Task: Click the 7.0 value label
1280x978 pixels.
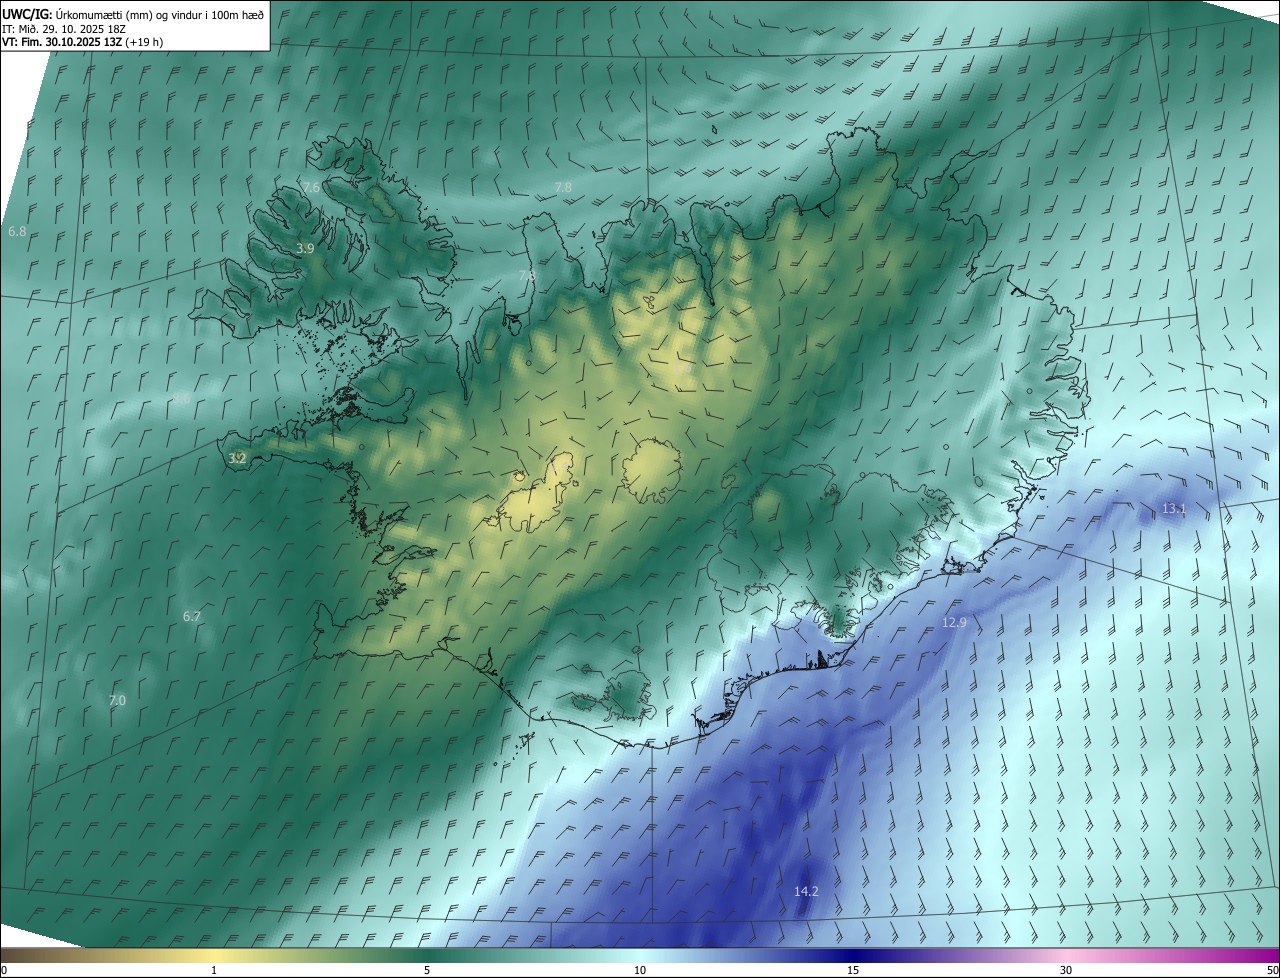Action: pos(117,700)
